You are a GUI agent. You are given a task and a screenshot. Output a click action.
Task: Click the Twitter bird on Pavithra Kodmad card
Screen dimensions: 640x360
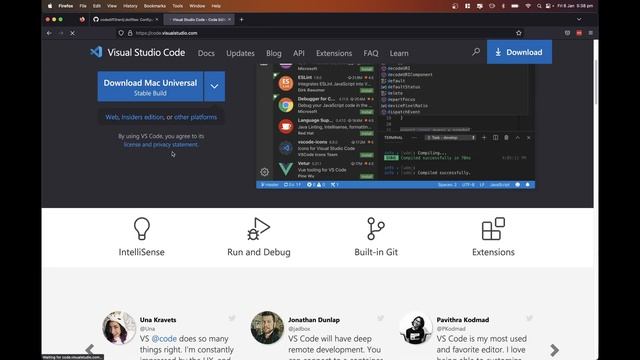529,318
